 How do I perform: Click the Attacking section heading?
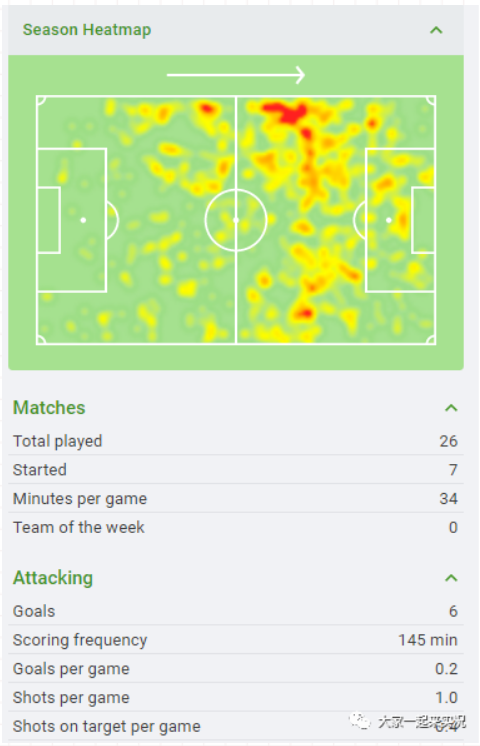(53, 578)
